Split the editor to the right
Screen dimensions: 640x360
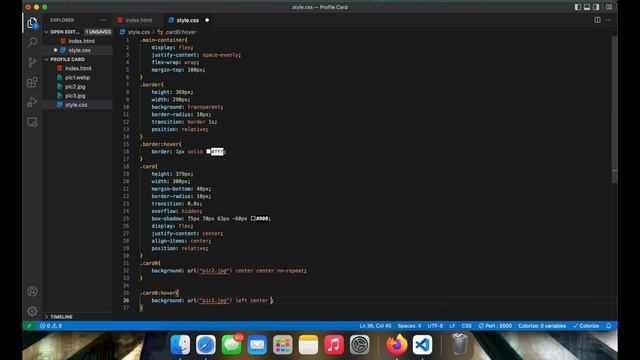[597, 20]
